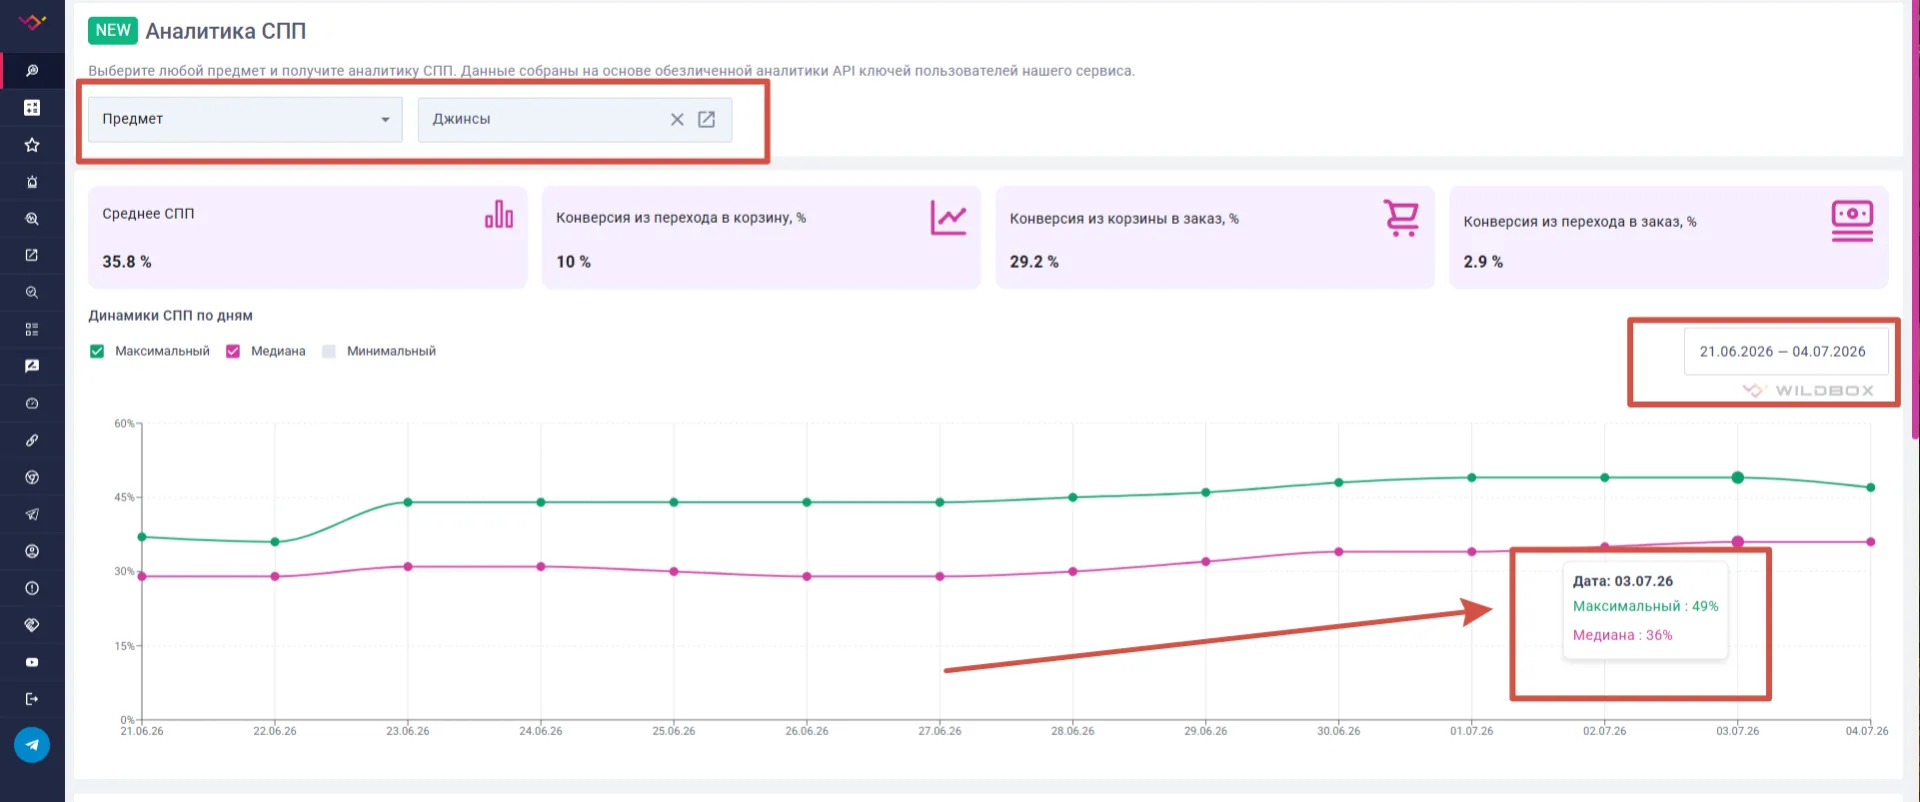1920x802 pixels.
Task: Click the 03.07.26 point on the Максимальный line
Action: [x=1738, y=478]
